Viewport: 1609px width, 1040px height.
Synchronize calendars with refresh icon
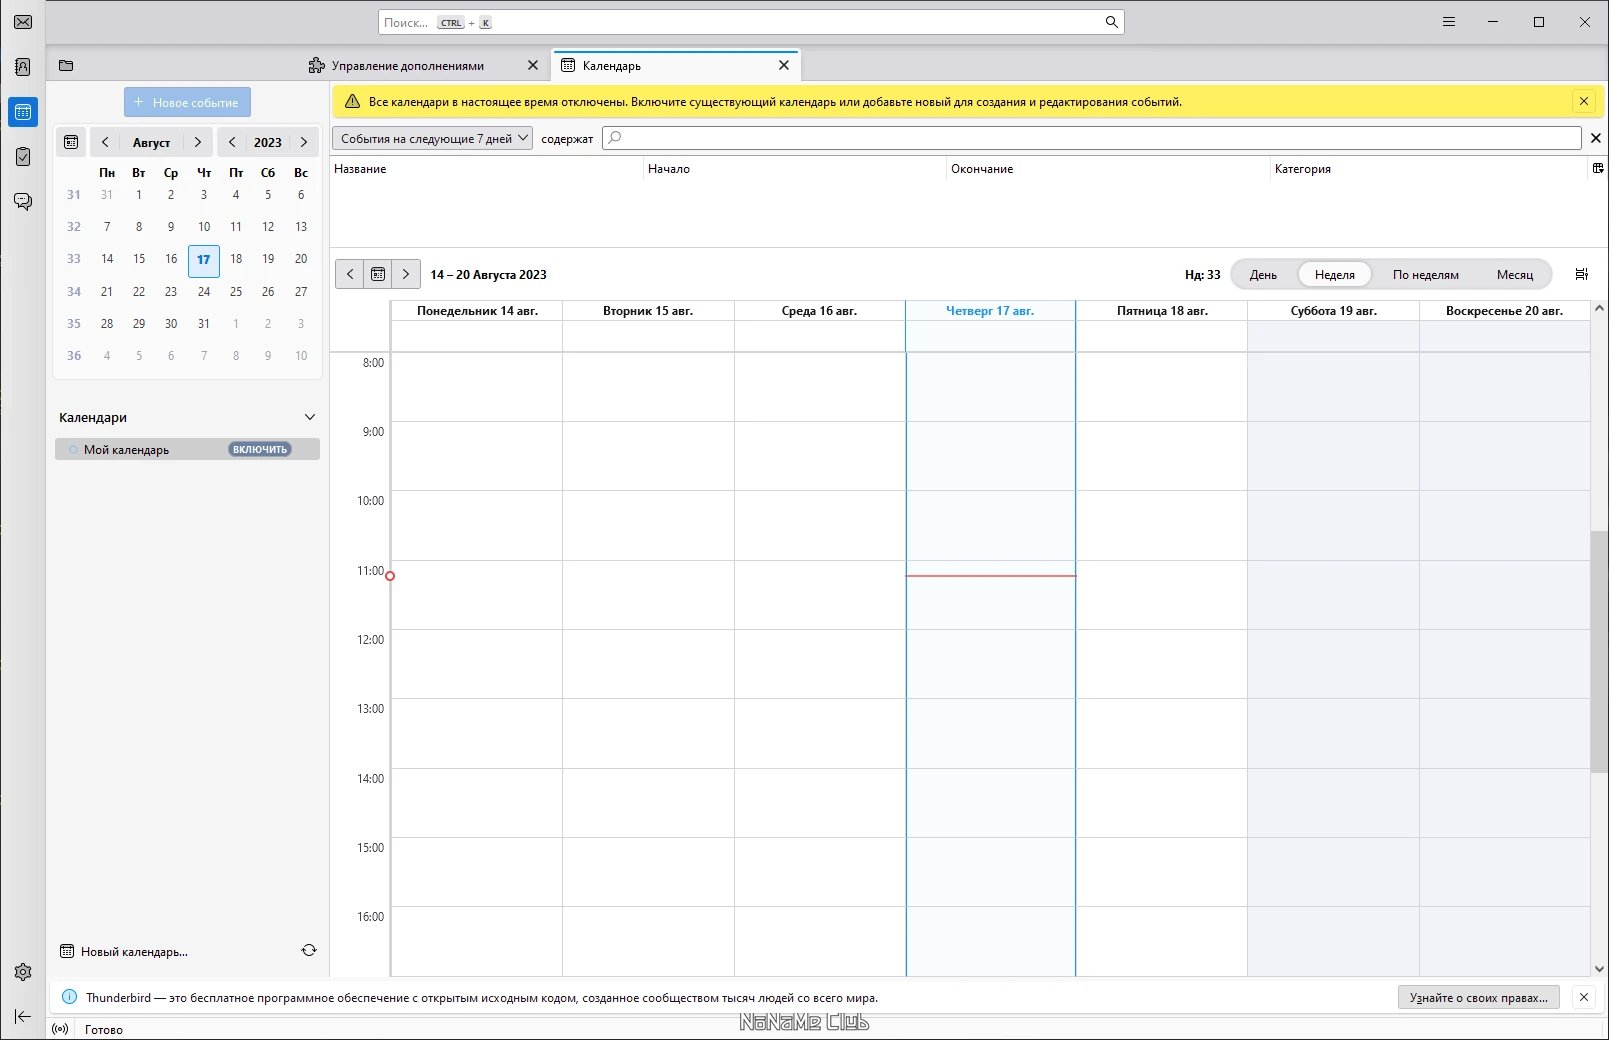pos(309,950)
